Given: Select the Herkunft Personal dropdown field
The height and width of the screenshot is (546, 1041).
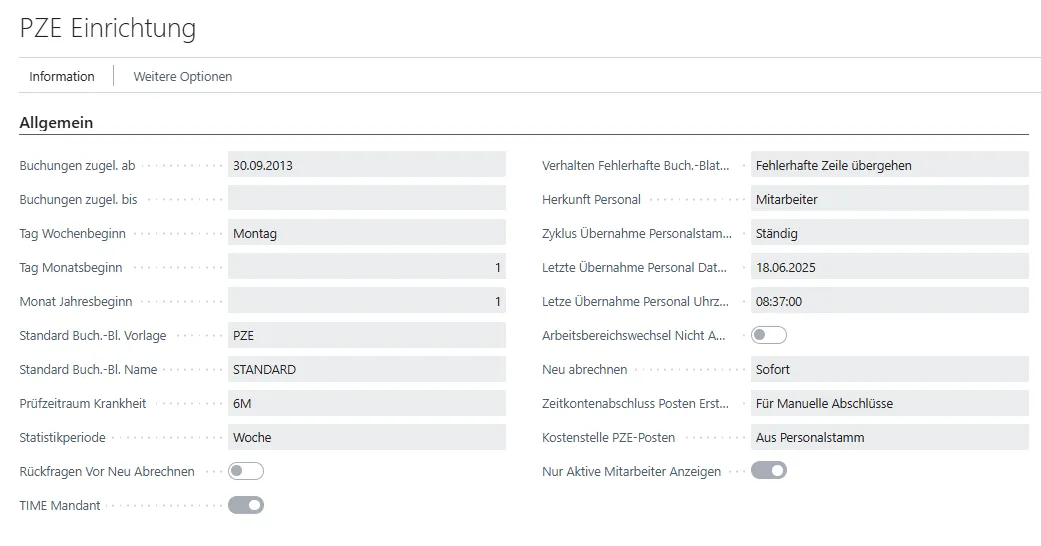Looking at the screenshot, I should point(888,199).
